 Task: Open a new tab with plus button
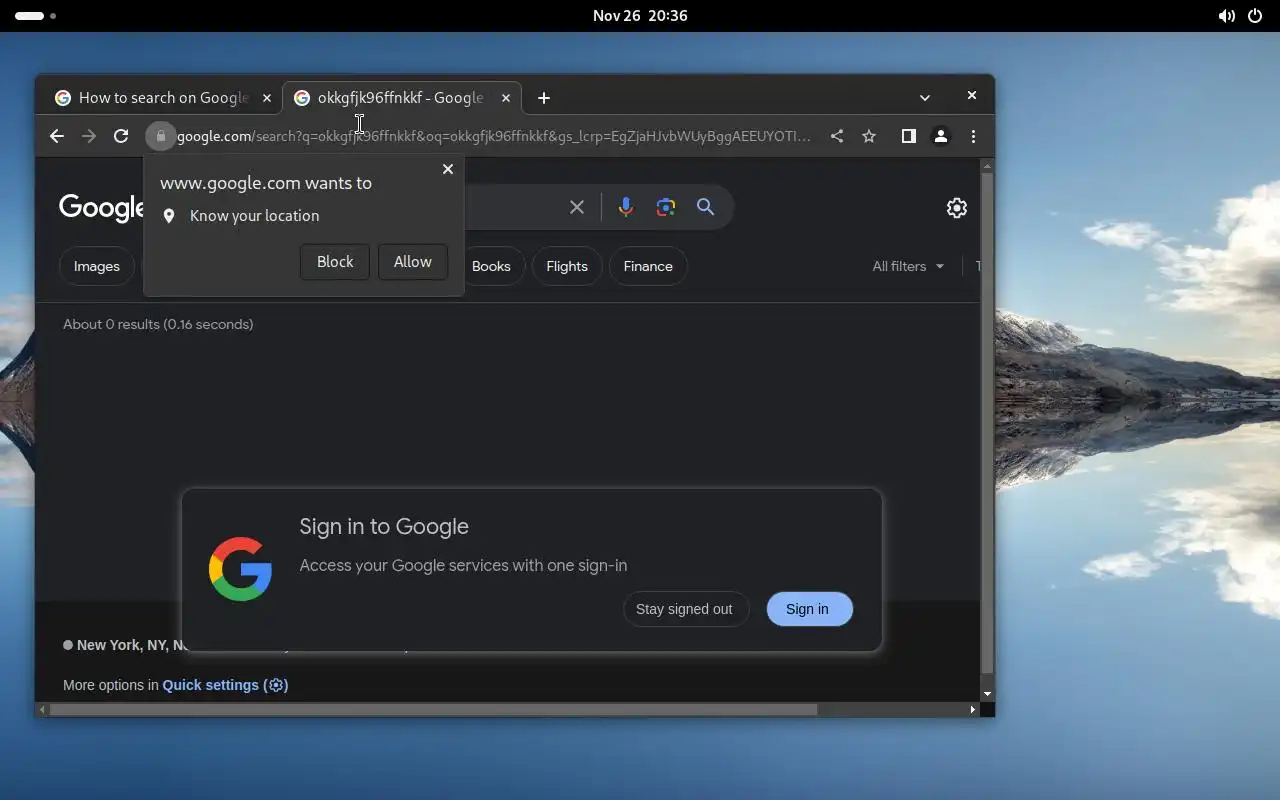544,98
